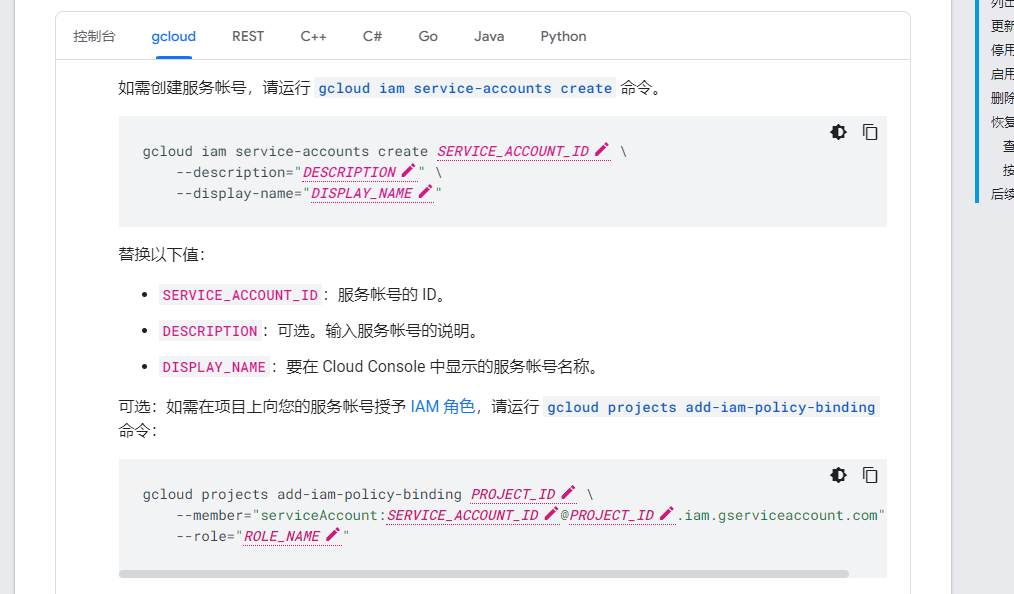Switch to the 控制台 tab
The height and width of the screenshot is (594, 1014).
pos(94,36)
